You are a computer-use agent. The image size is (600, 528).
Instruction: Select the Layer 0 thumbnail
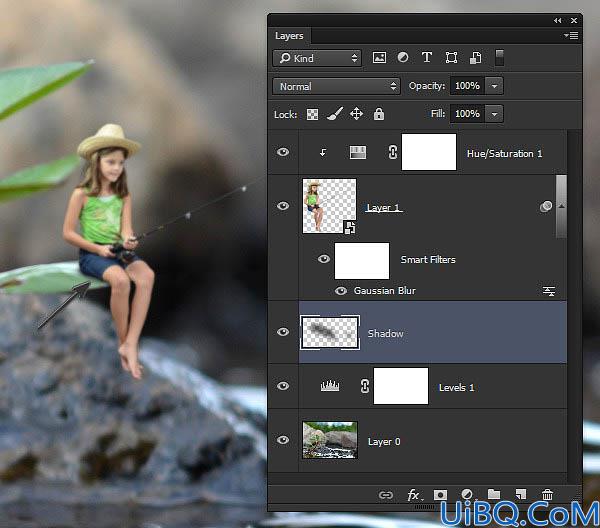330,440
